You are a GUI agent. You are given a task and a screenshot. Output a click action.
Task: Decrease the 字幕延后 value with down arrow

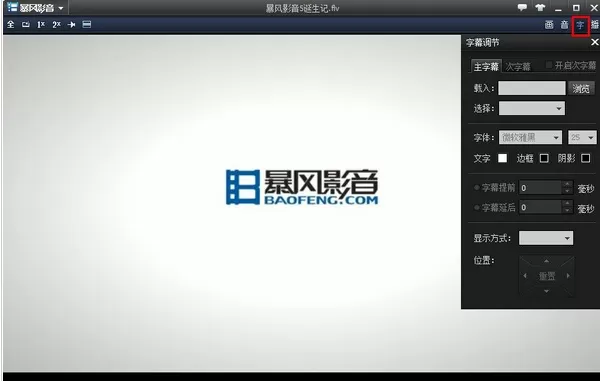point(567,211)
